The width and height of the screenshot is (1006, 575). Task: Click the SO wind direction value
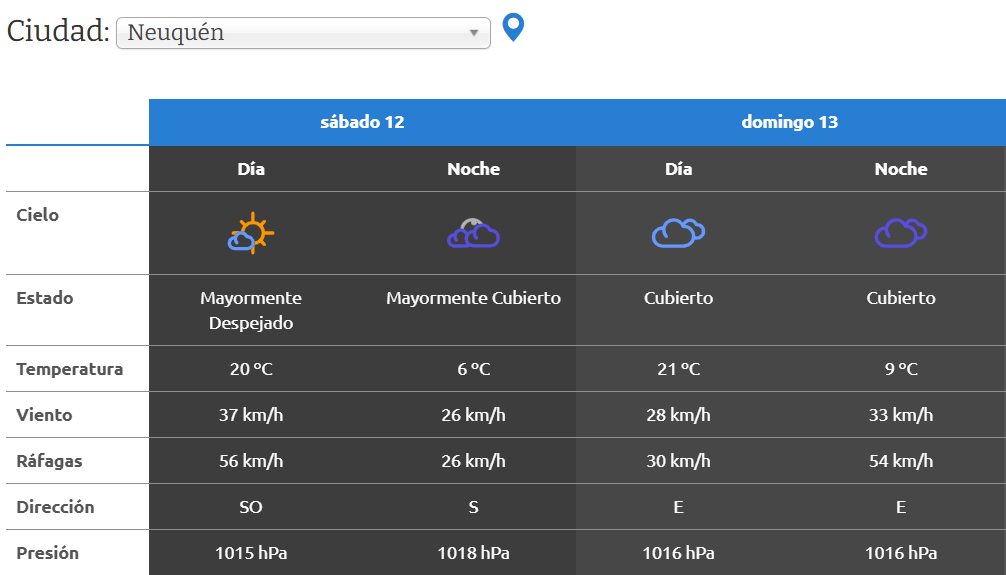251,507
